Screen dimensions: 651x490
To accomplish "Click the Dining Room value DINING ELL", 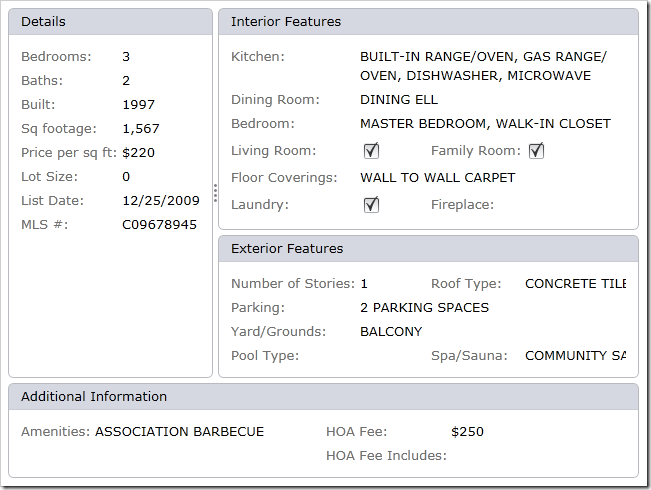I will (x=399, y=100).
